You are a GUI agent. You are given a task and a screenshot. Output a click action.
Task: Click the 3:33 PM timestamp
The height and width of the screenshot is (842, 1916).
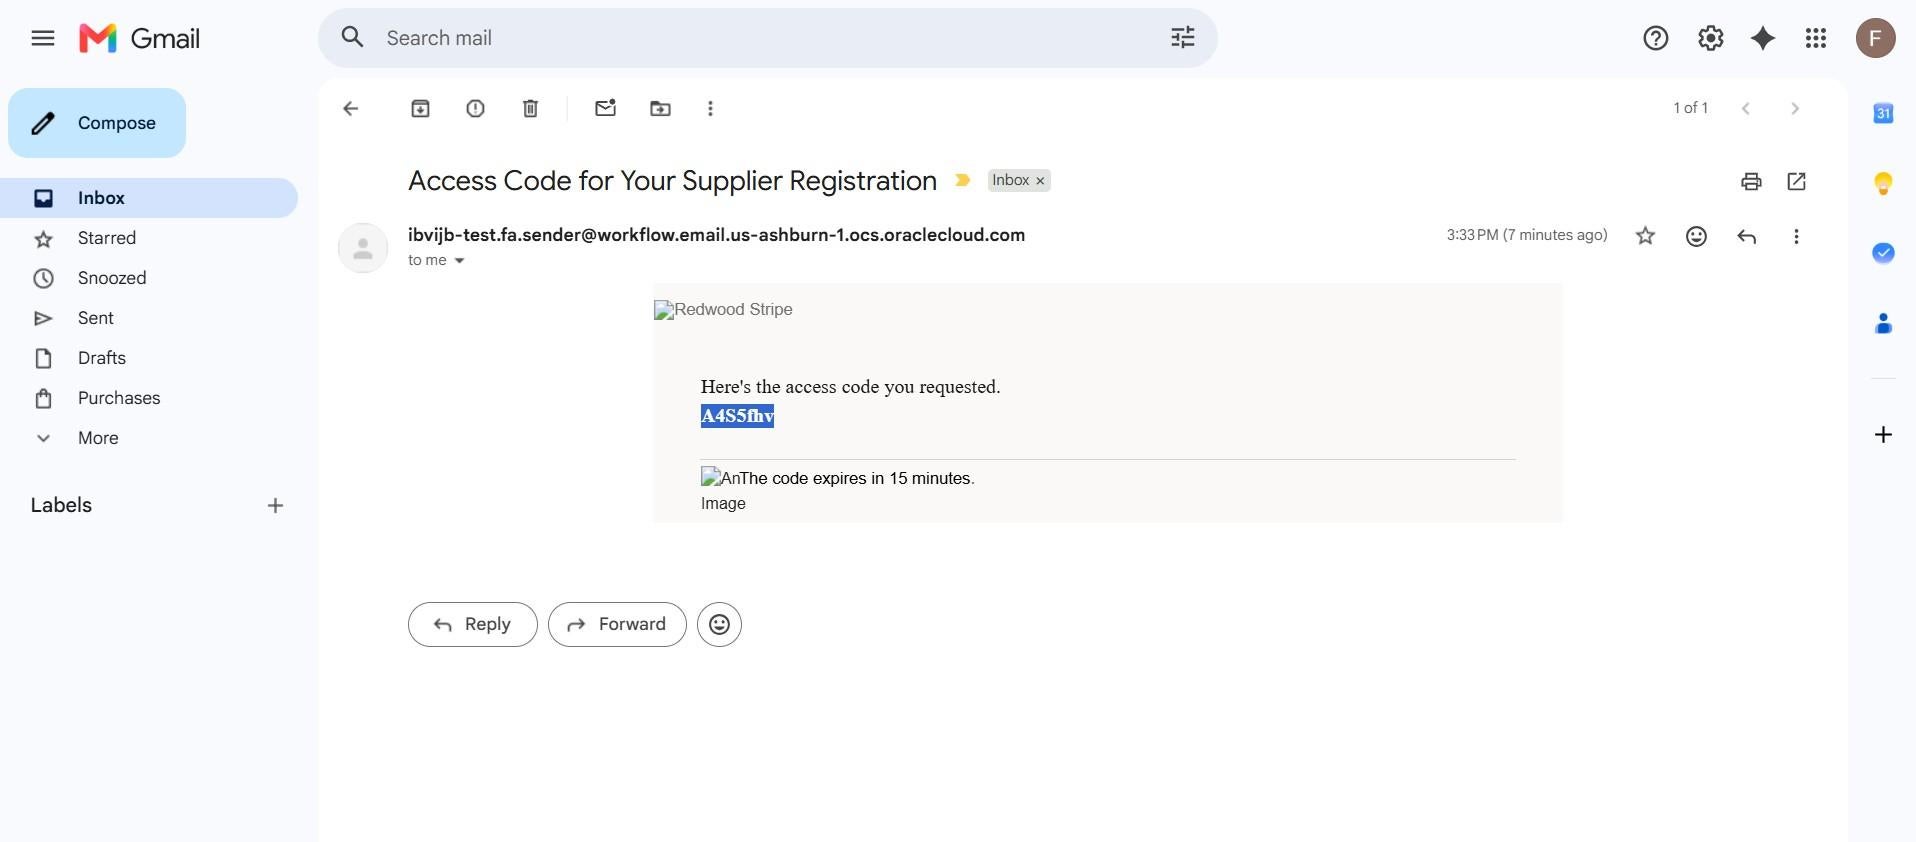click(x=1526, y=235)
